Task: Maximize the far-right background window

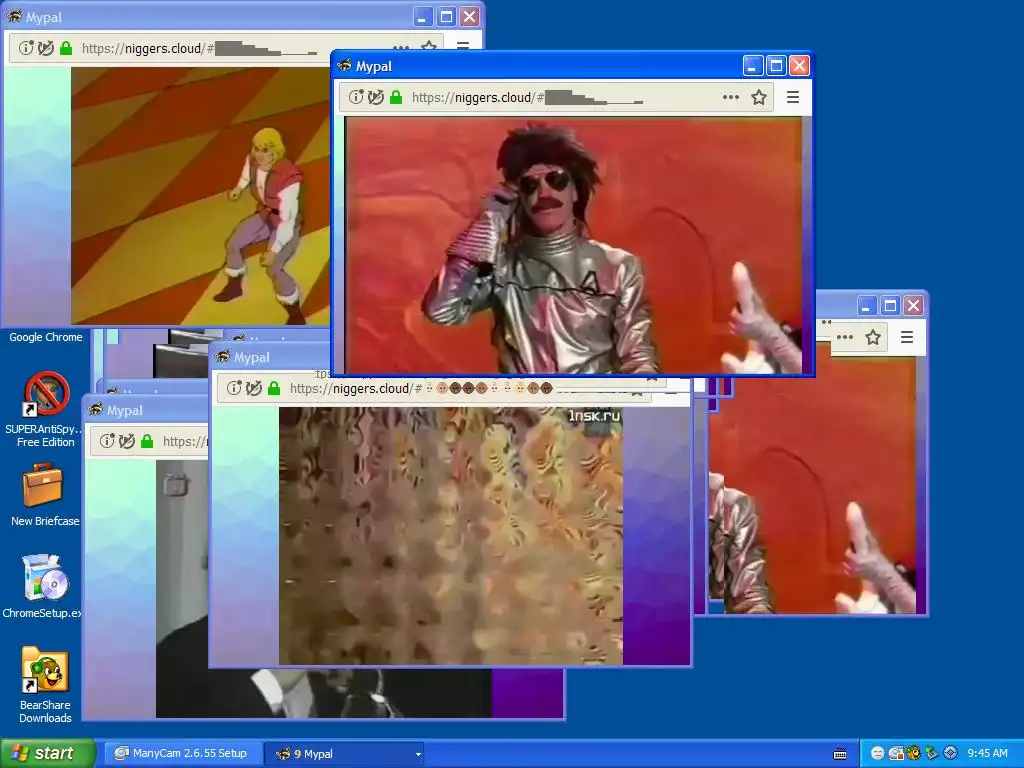Action: (890, 305)
